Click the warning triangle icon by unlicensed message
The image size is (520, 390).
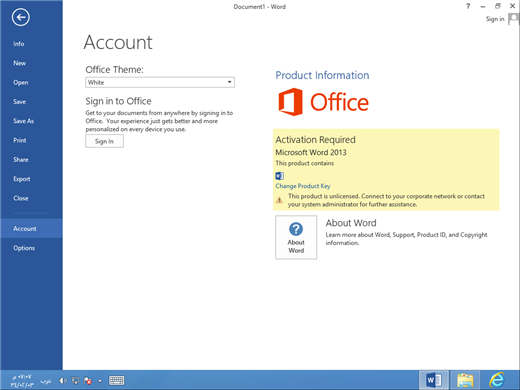coord(279,200)
